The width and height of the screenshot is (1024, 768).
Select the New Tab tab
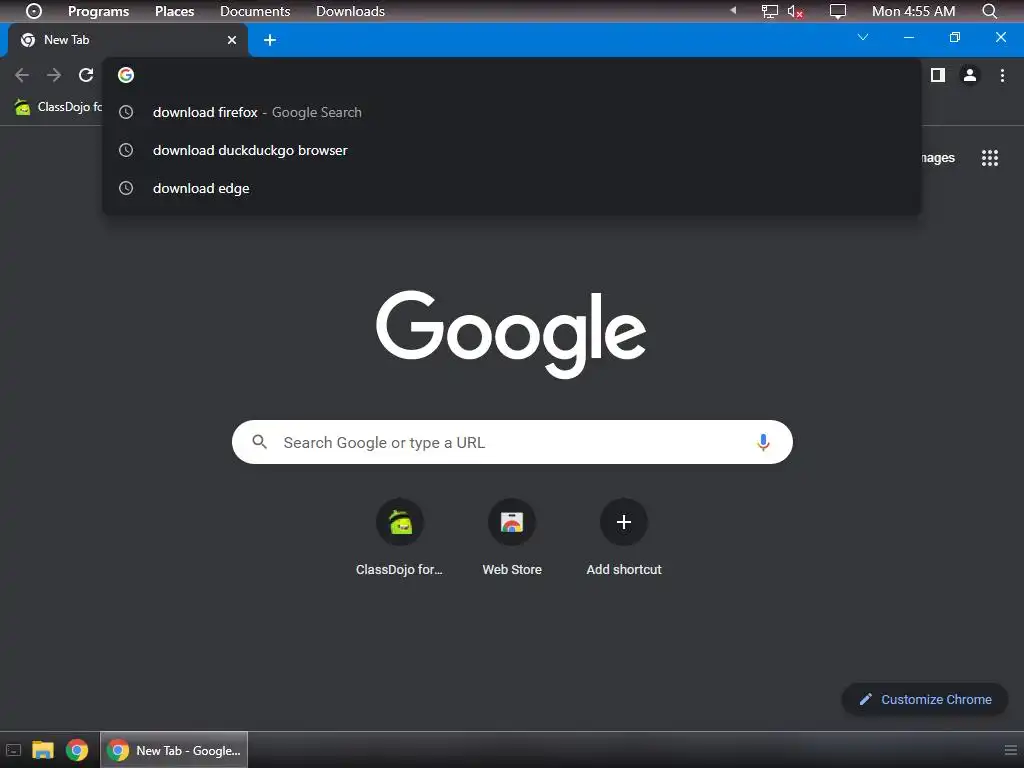tap(127, 40)
